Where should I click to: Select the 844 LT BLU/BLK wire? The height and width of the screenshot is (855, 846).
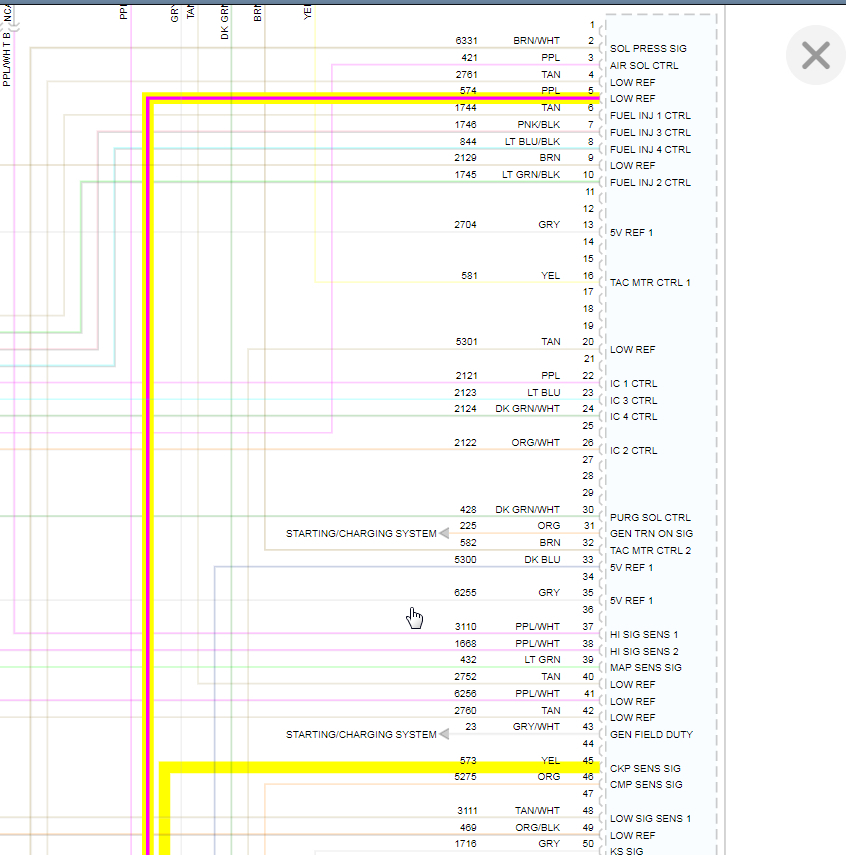357,149
